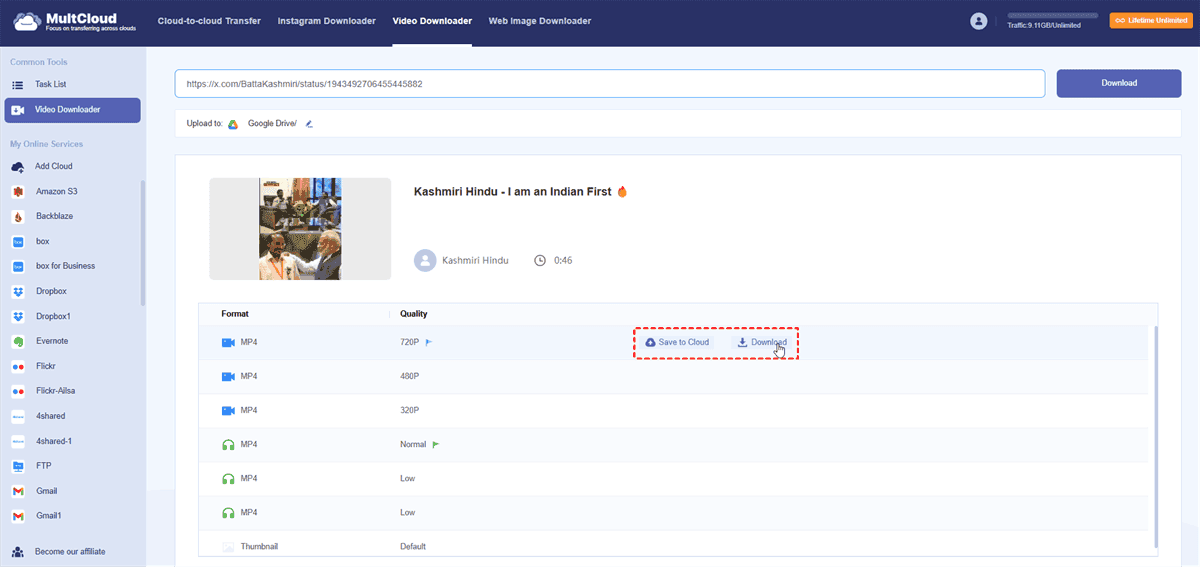This screenshot has width=1200, height=567.
Task: Select the MP4 480P format row
Action: click(x=410, y=376)
